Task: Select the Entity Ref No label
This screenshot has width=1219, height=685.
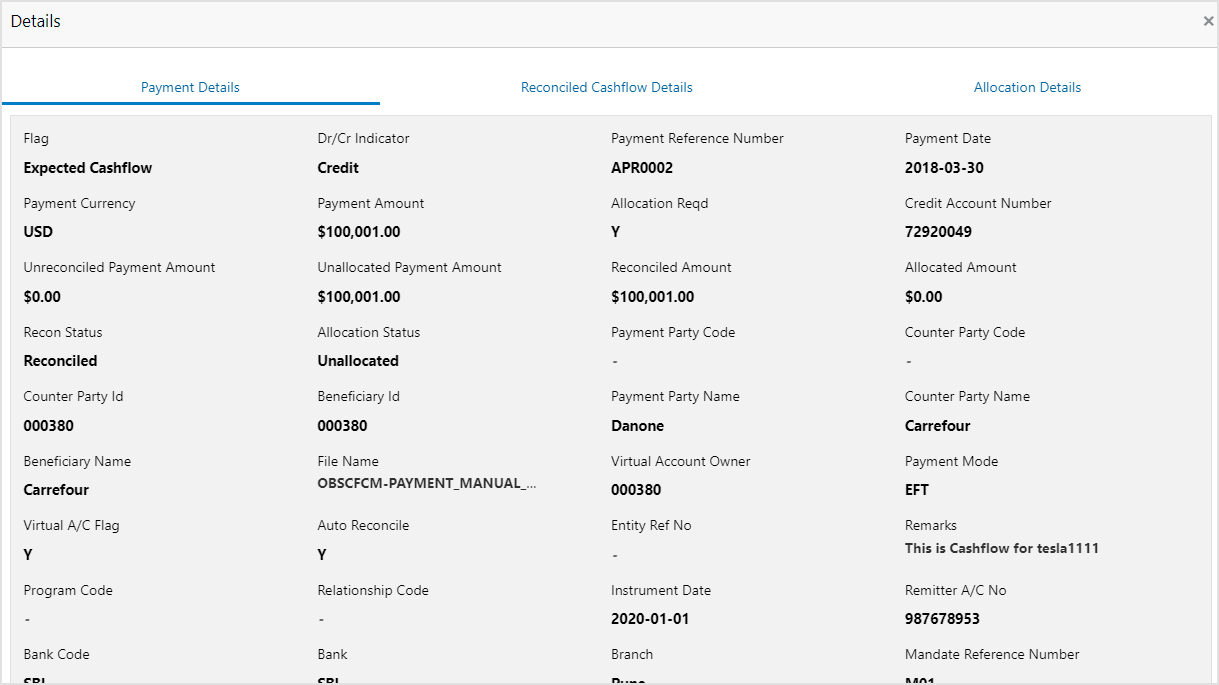Action: (651, 525)
